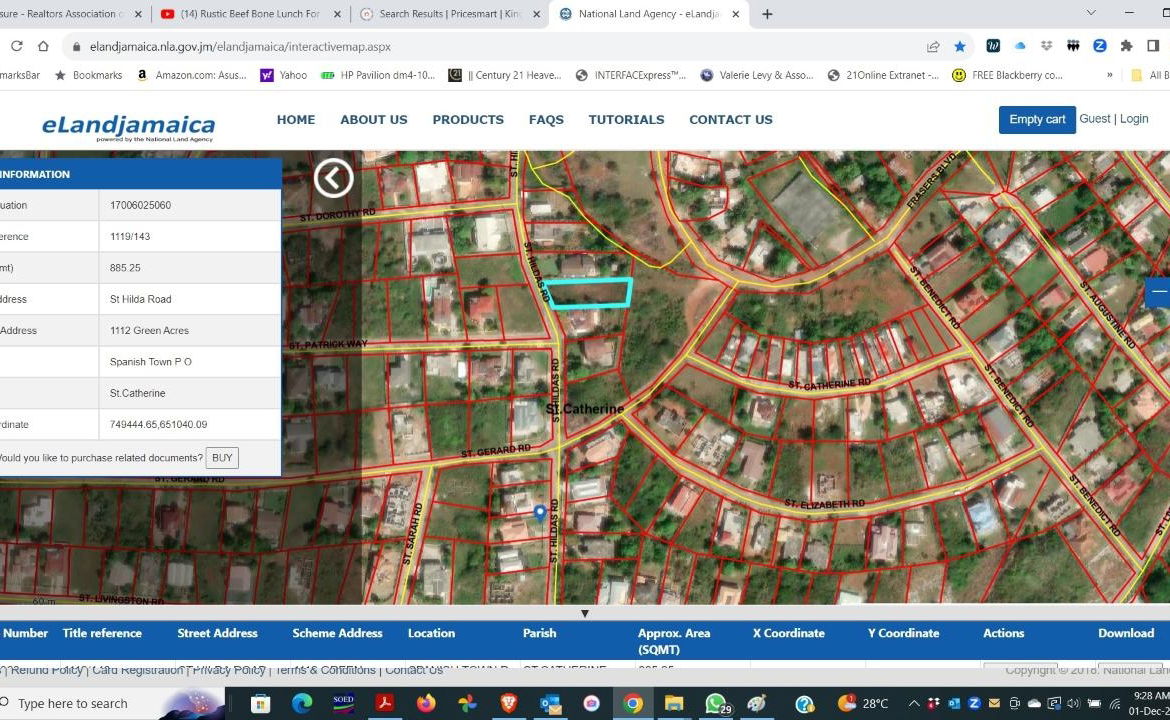Switch to the Pricesmart Search Results tab
The height and width of the screenshot is (720, 1170).
point(450,14)
